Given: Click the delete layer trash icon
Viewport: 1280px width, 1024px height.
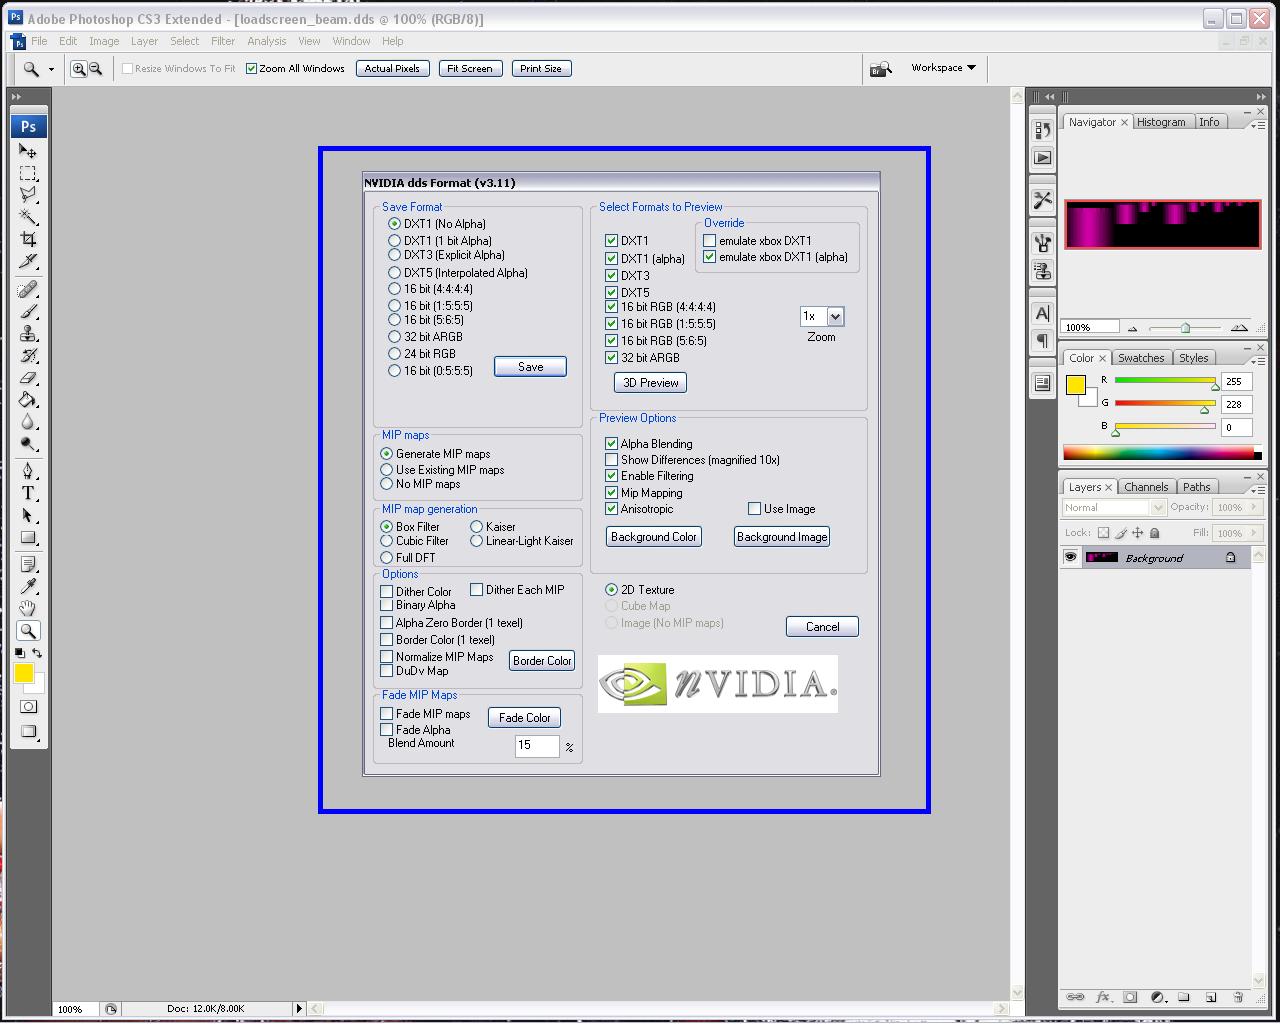Looking at the screenshot, I should pos(1237,997).
